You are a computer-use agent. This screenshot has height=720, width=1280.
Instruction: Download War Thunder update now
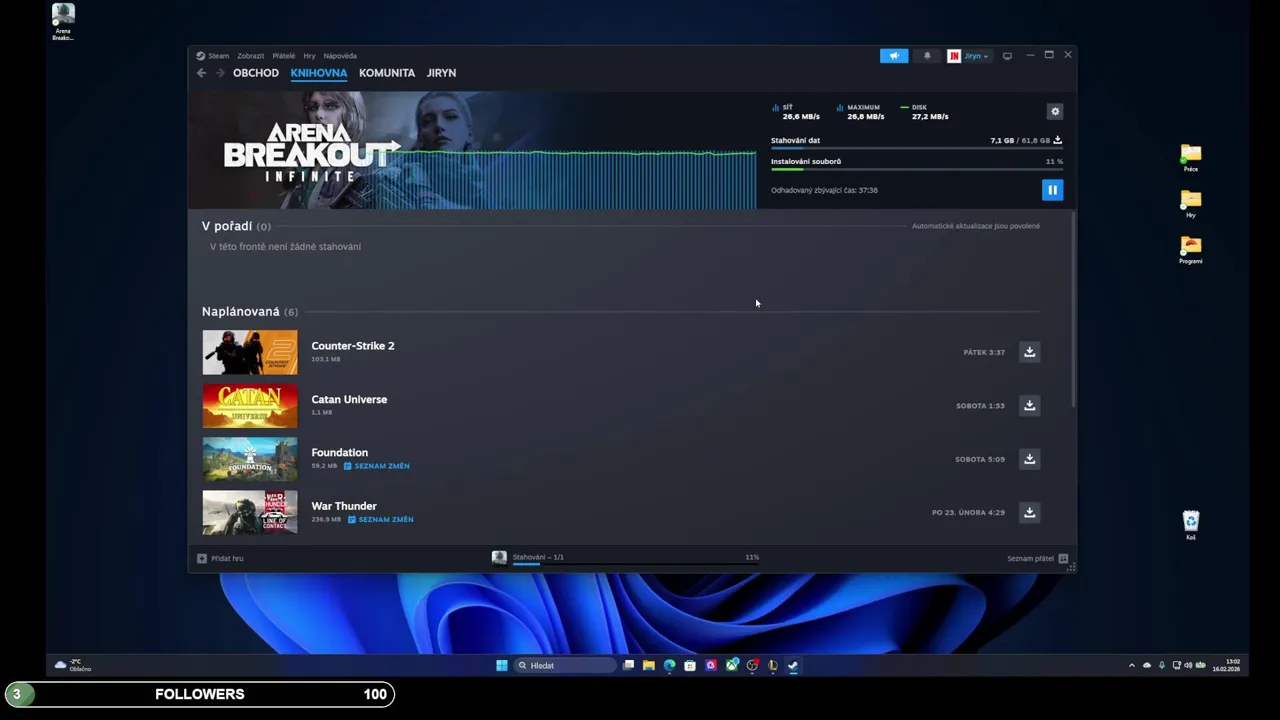(1029, 512)
